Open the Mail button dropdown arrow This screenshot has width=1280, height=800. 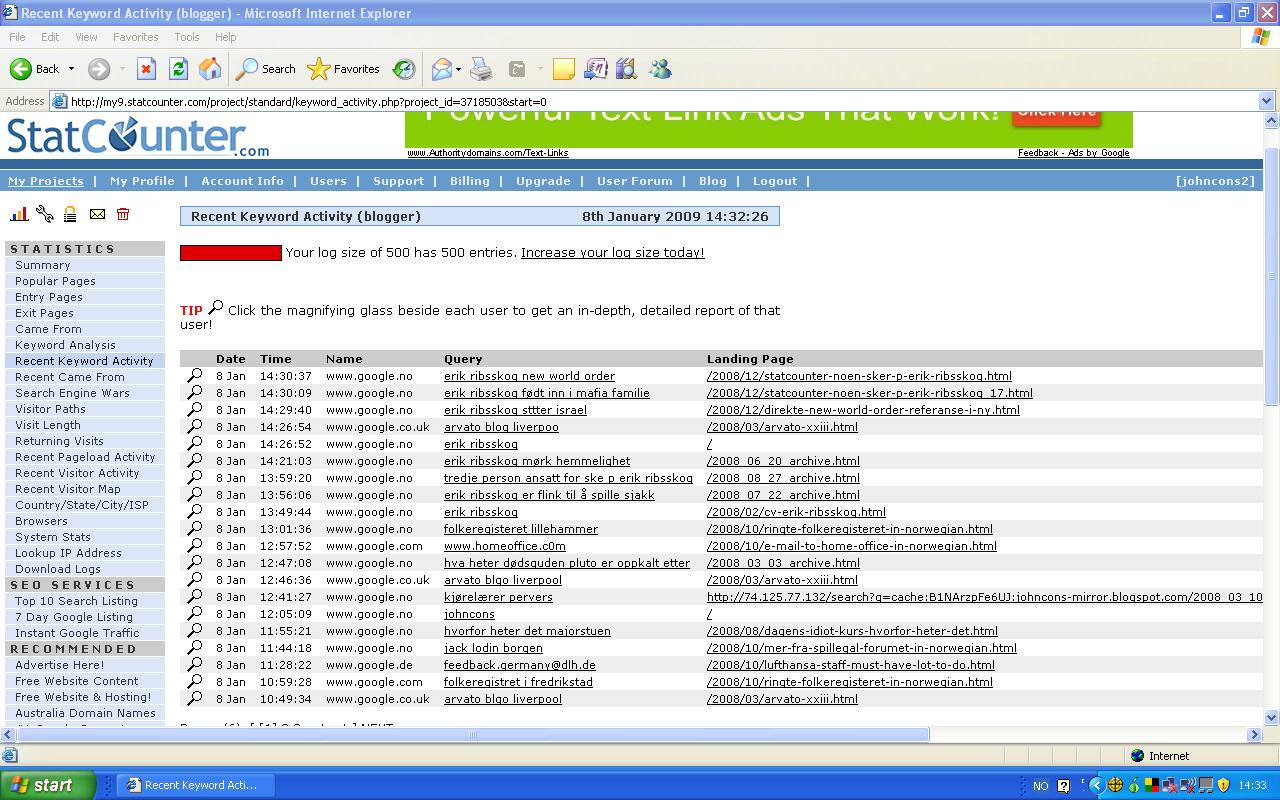pos(458,69)
